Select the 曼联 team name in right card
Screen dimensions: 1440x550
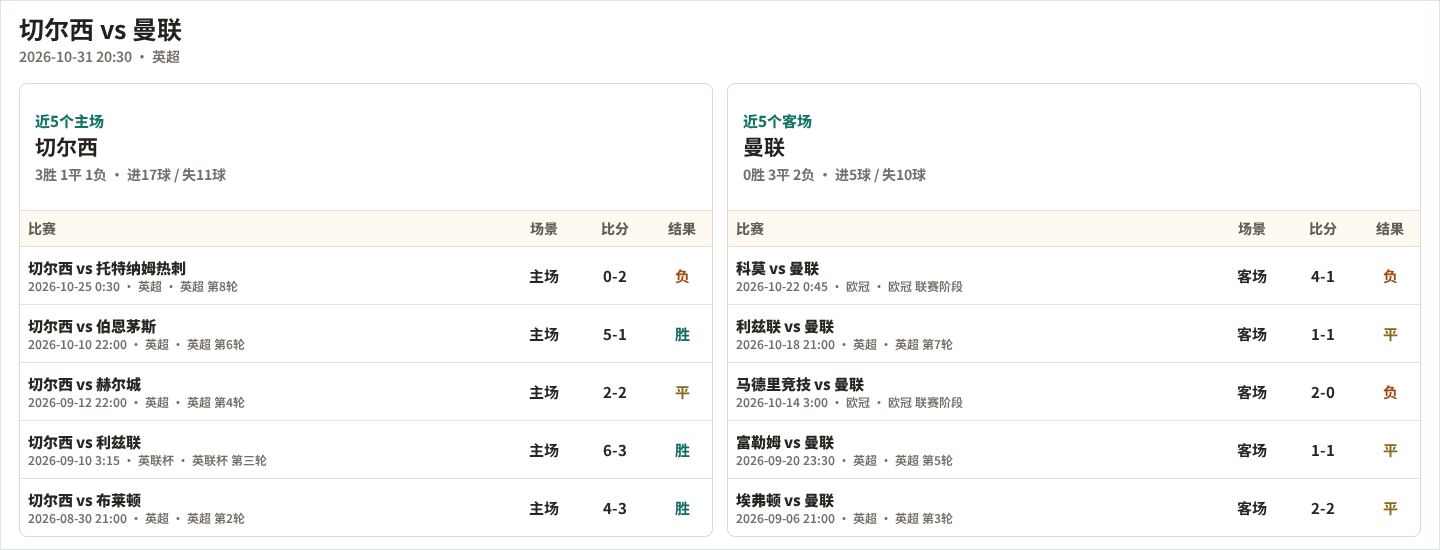(764, 147)
